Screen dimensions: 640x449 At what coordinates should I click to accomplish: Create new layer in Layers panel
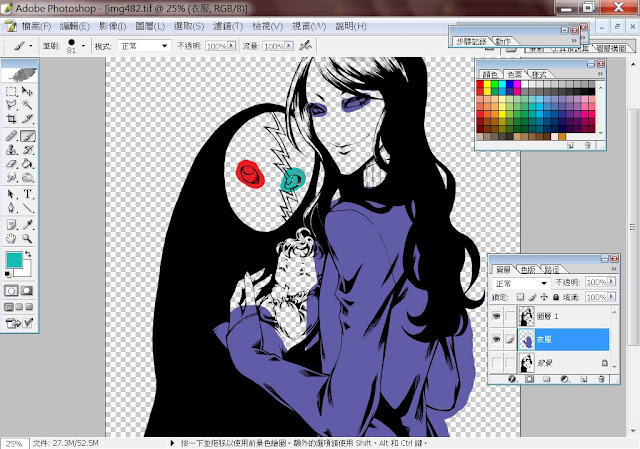[x=584, y=379]
